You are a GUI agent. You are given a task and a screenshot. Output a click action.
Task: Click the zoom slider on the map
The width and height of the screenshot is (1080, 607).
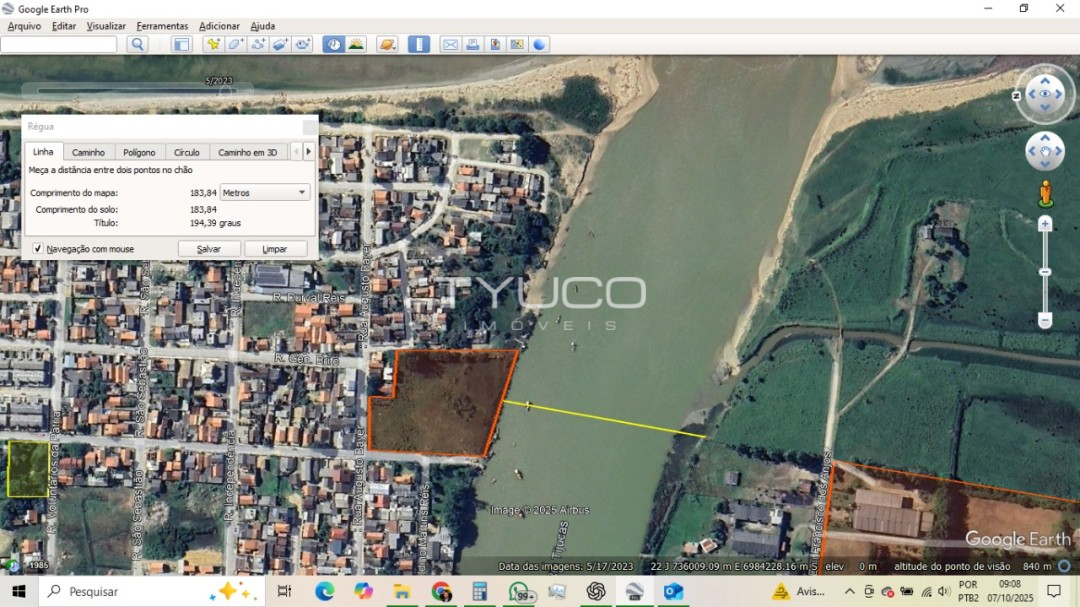coord(1045,272)
